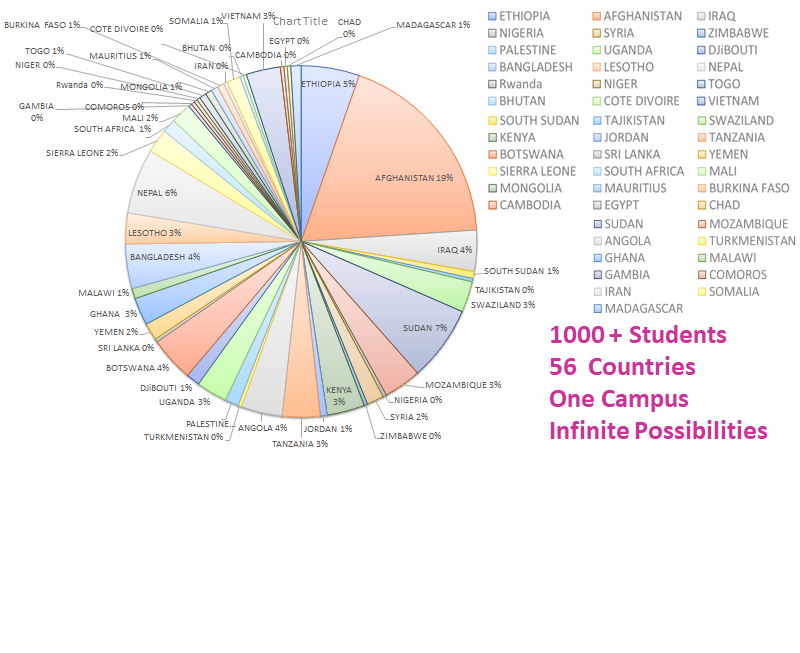Select the "MADAGASCAR 1%" data label
The height and width of the screenshot is (653, 800).
pyautogui.click(x=433, y=25)
